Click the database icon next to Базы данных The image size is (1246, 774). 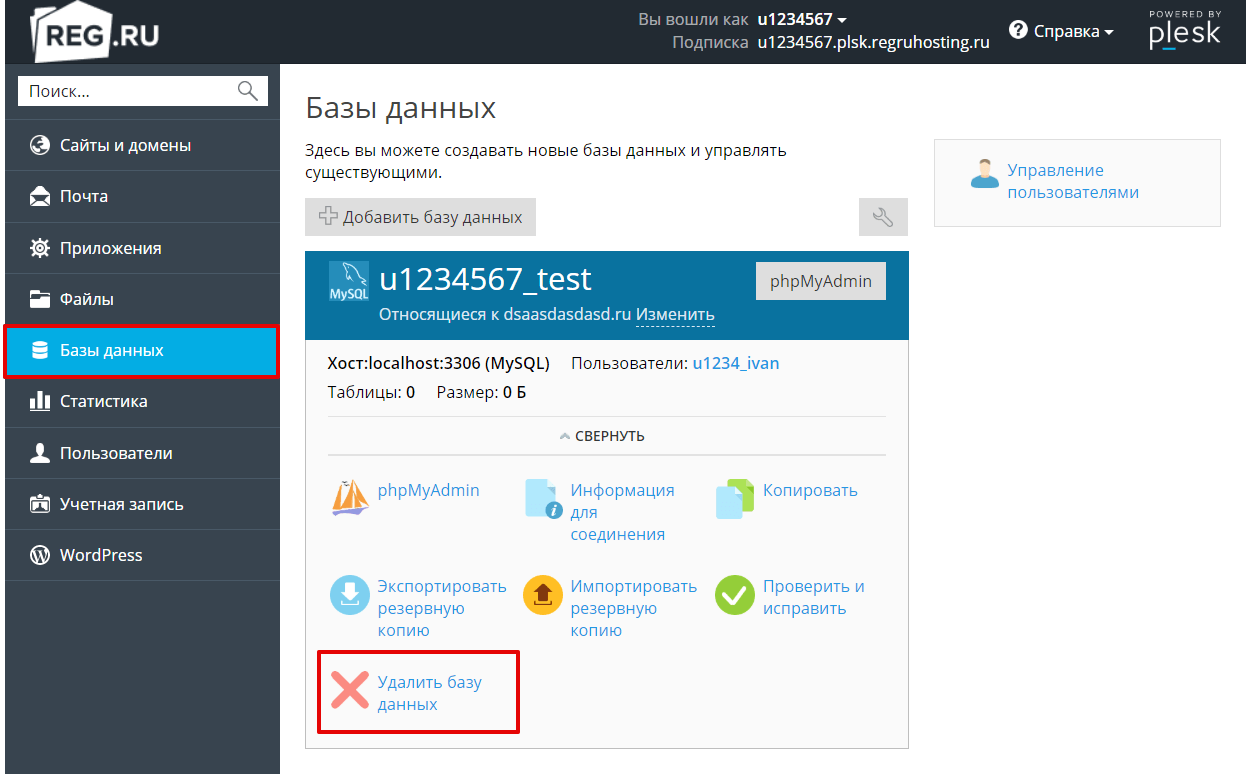pyautogui.click(x=40, y=350)
